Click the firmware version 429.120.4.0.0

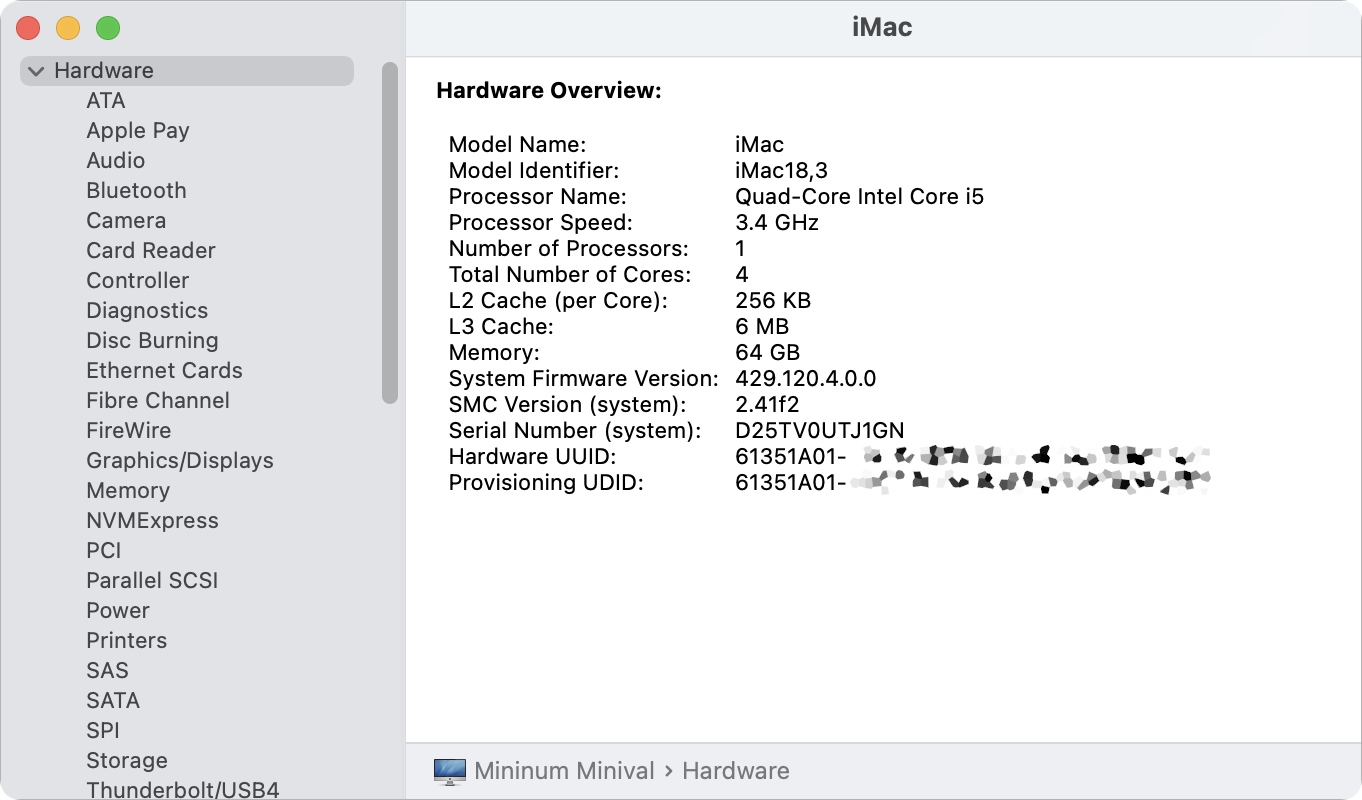806,379
